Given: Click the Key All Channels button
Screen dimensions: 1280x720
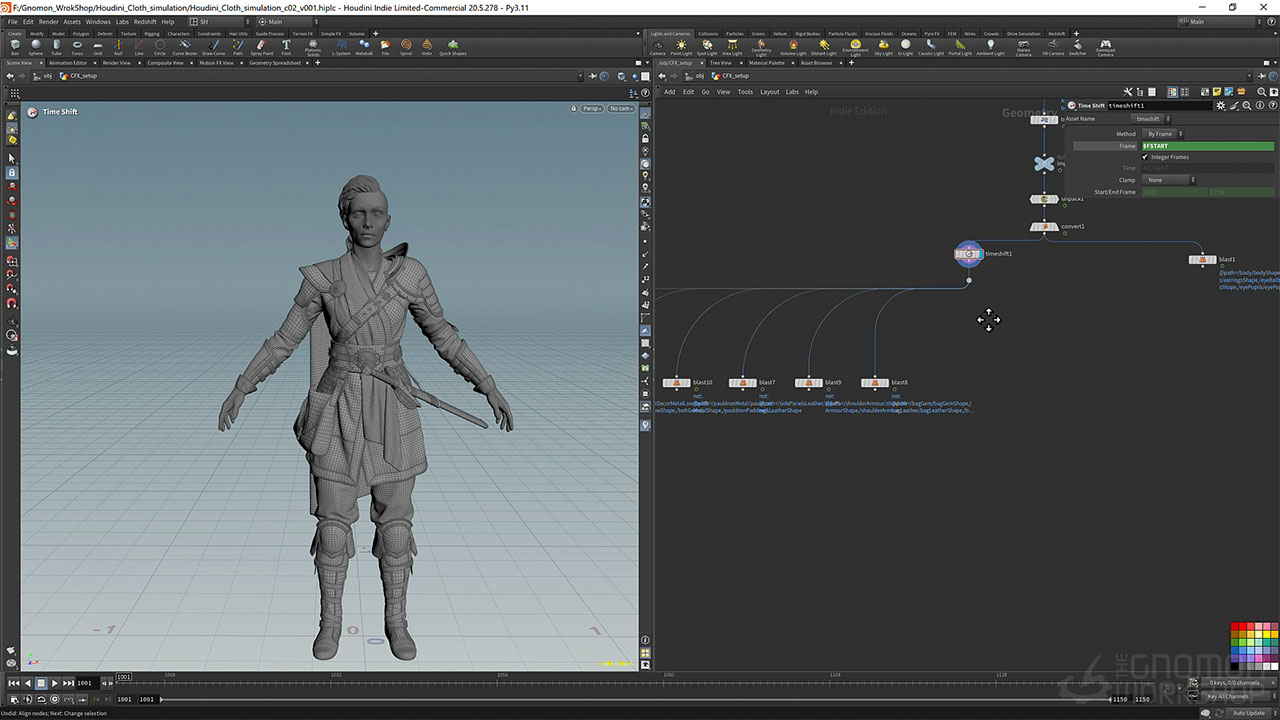Looking at the screenshot, I should point(1227,696).
